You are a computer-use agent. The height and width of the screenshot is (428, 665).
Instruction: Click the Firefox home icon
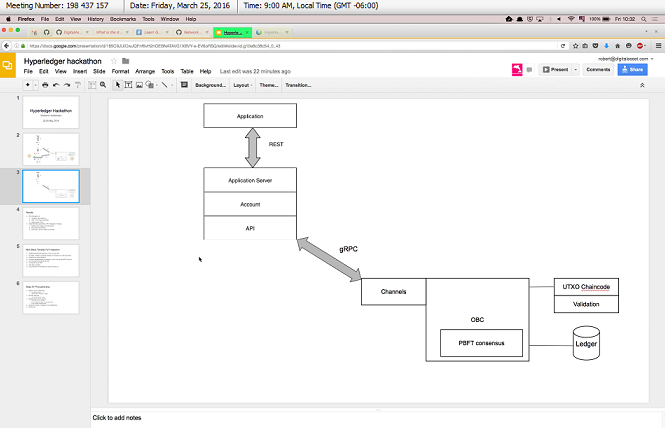[618, 46]
